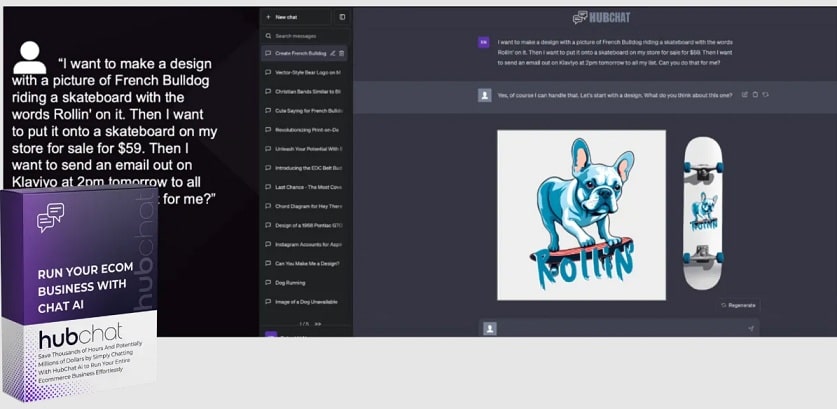Open the Unleash Your Potential chat

point(305,148)
